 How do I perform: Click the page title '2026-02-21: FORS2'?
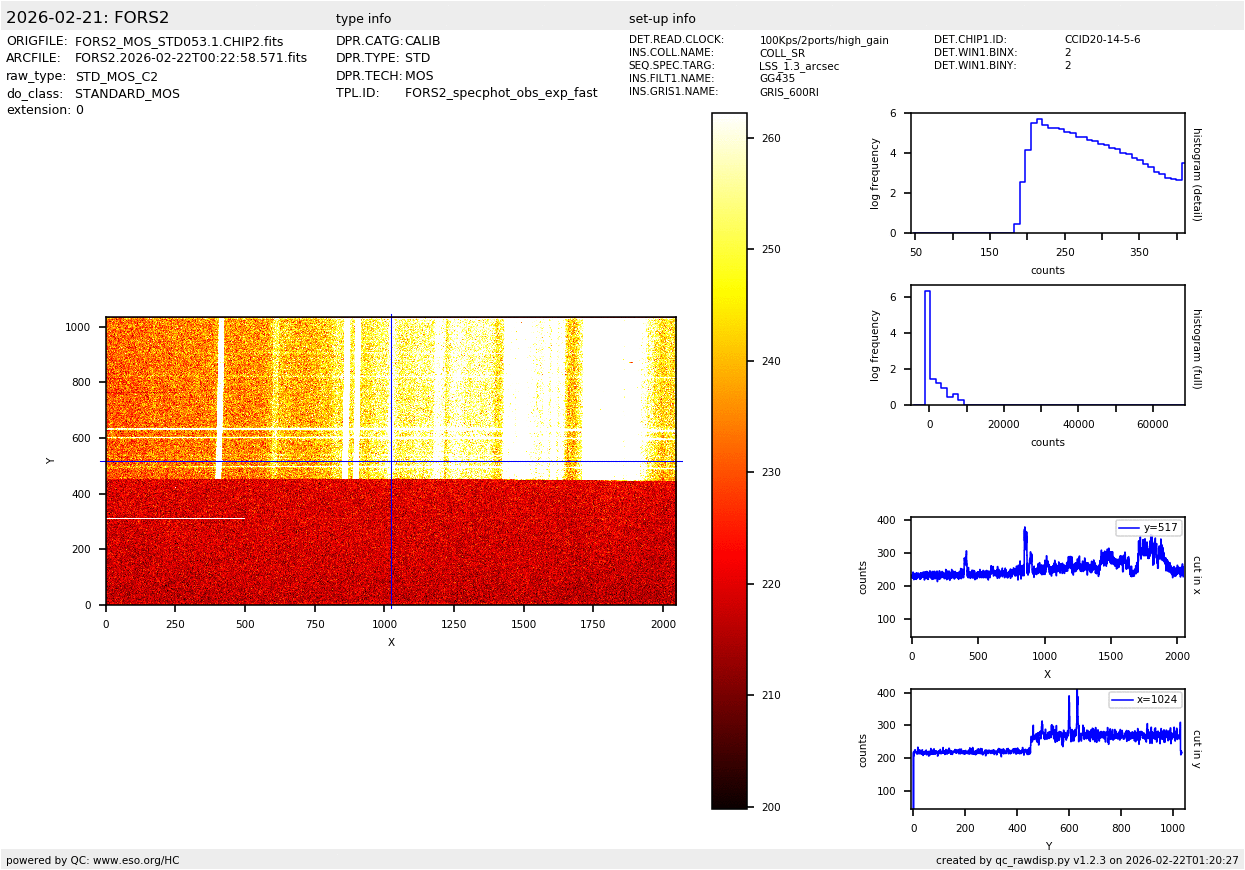tap(88, 18)
